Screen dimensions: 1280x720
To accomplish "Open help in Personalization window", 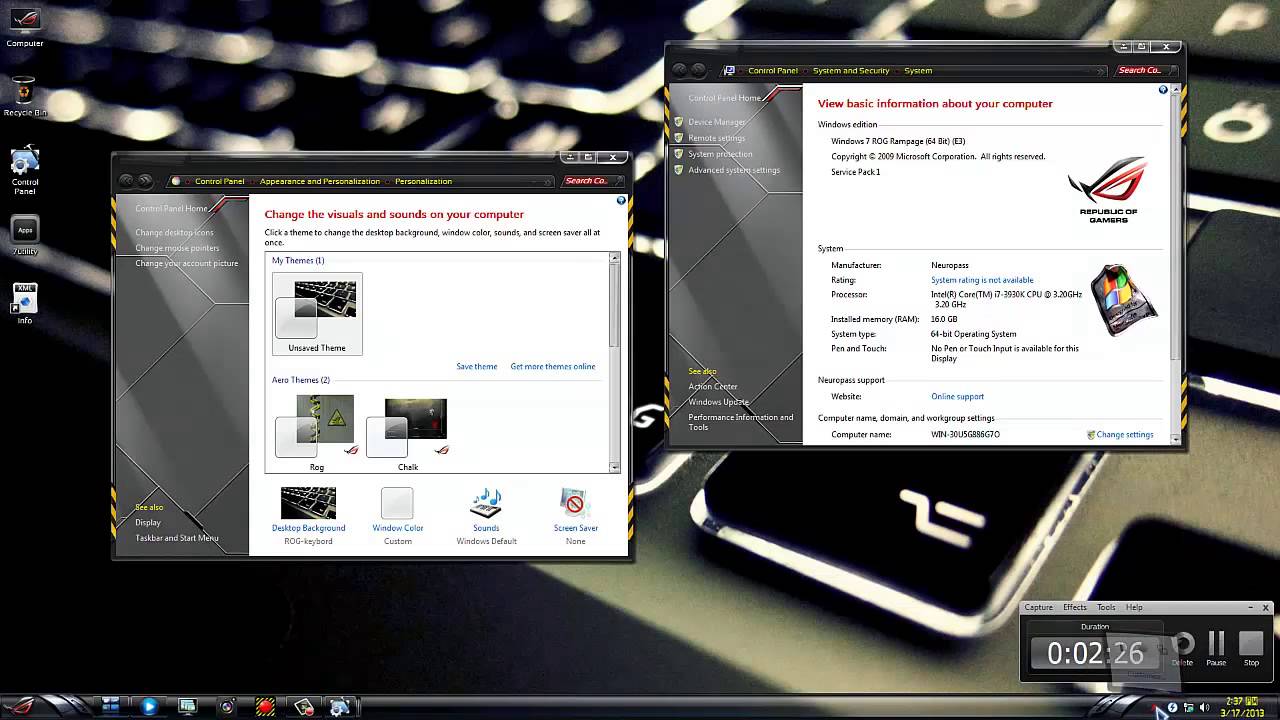I will pos(621,201).
